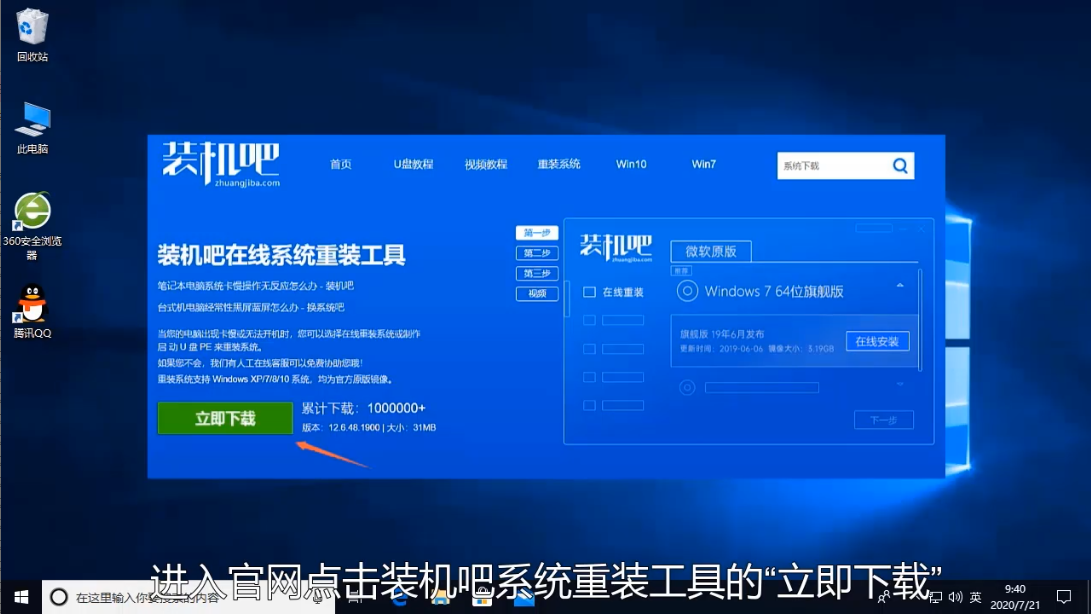Click the version text 12.6.48.1900
The height and width of the screenshot is (614, 1091).
click(354, 427)
